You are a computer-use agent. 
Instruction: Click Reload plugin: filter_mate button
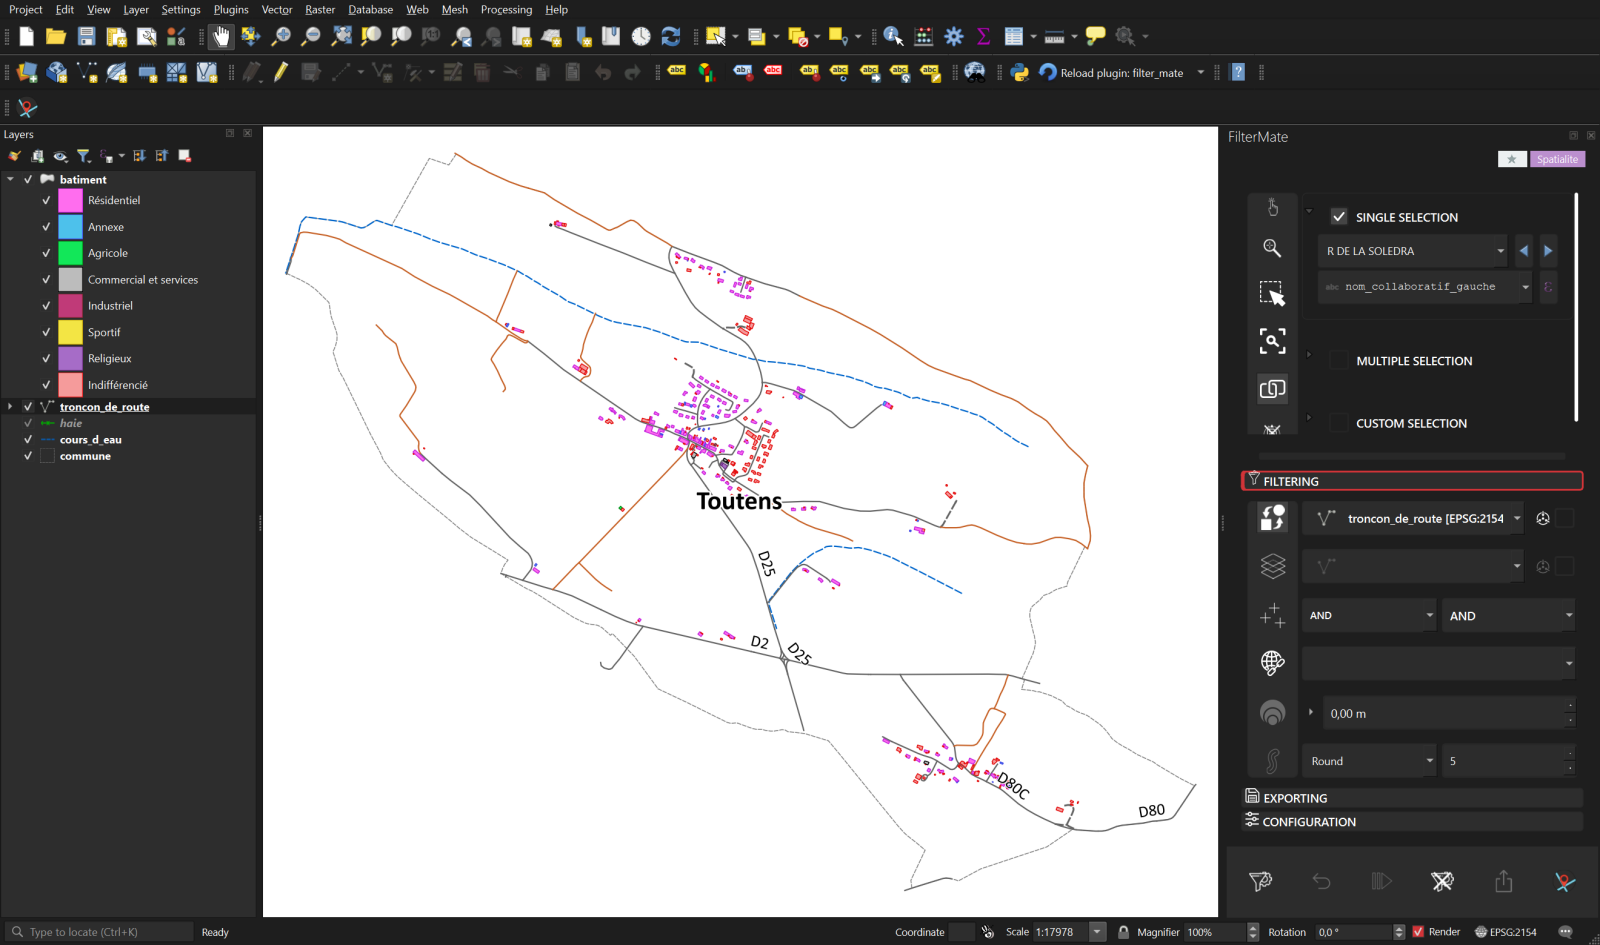pyautogui.click(x=1111, y=73)
